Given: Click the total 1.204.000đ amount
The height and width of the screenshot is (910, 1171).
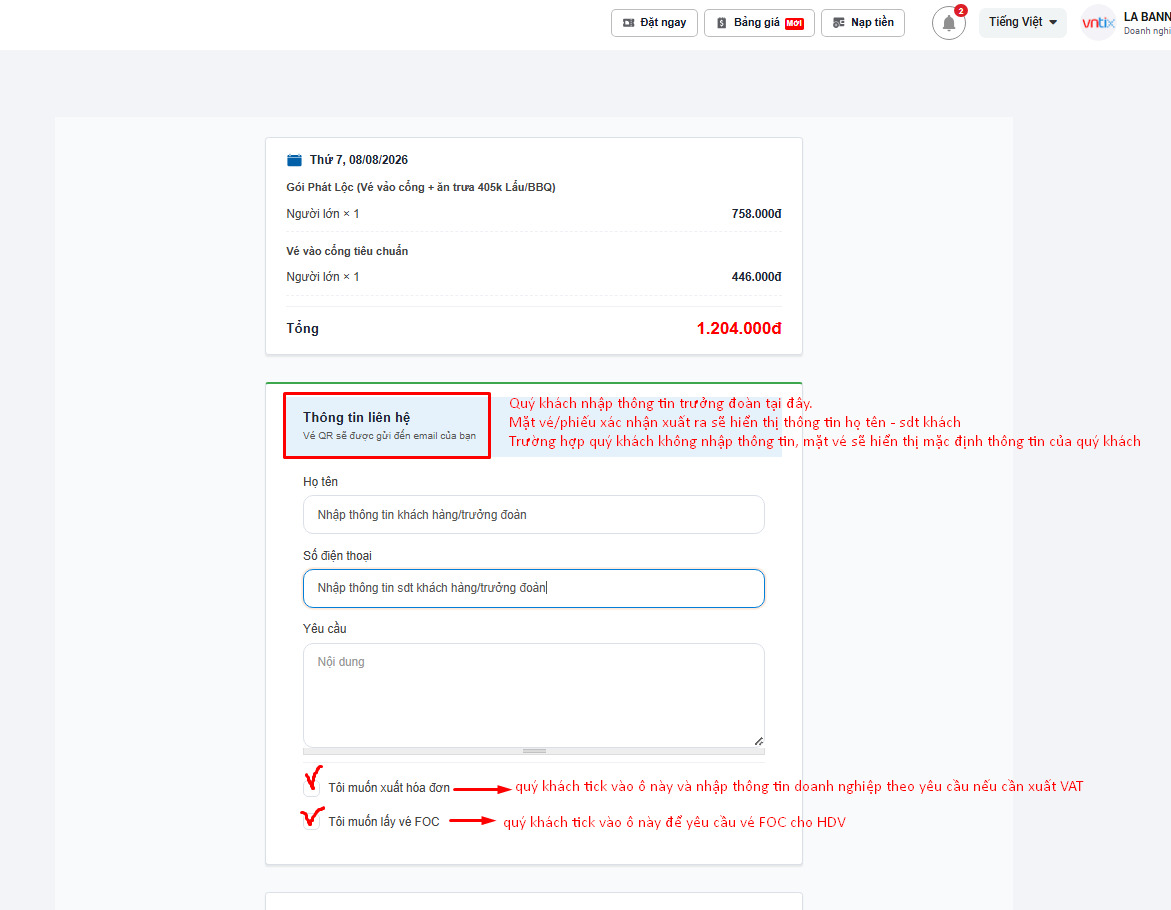Looking at the screenshot, I should click(x=739, y=328).
